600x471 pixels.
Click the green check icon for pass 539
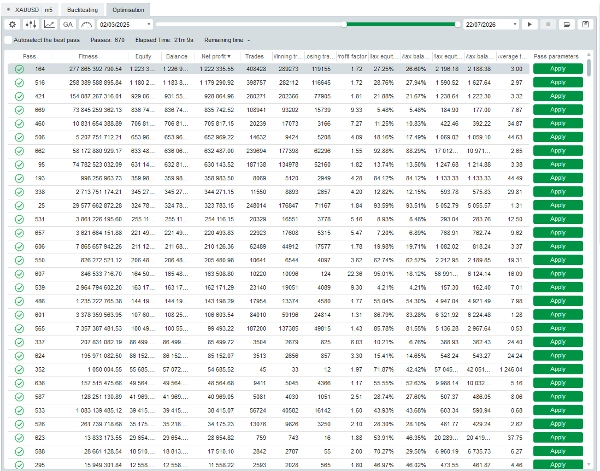click(x=19, y=287)
